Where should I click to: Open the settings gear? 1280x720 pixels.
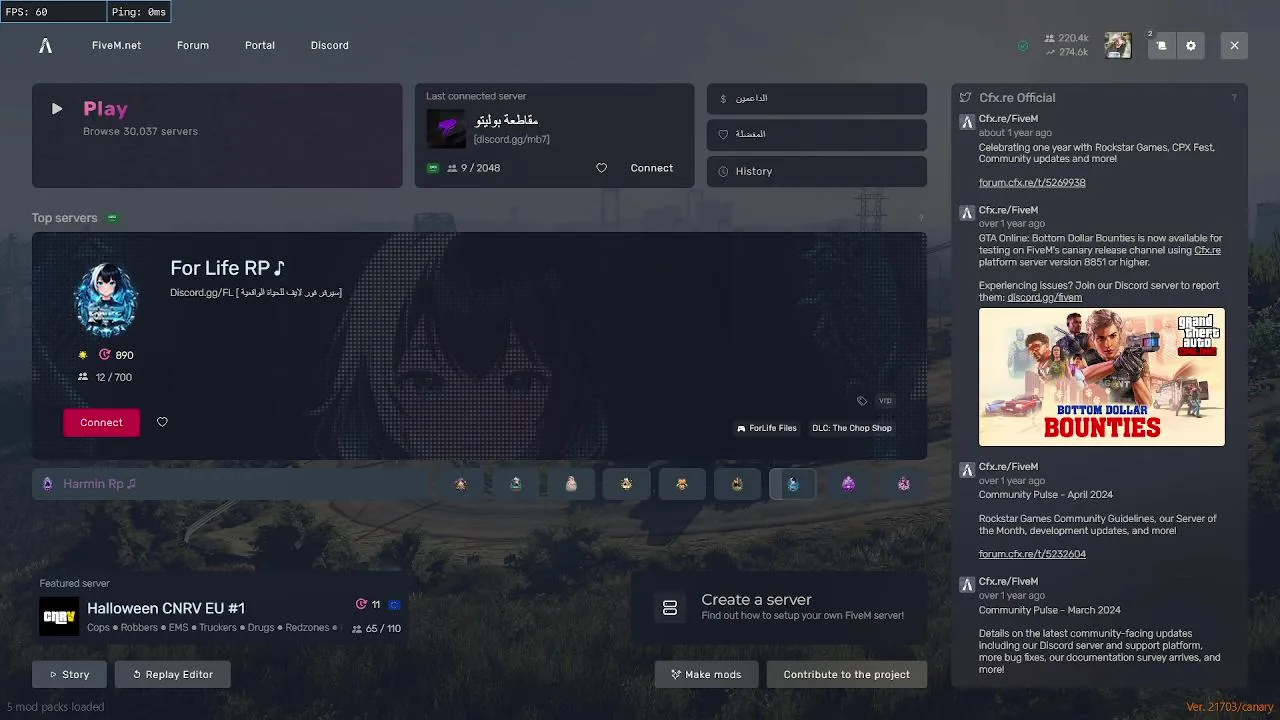(x=1191, y=45)
